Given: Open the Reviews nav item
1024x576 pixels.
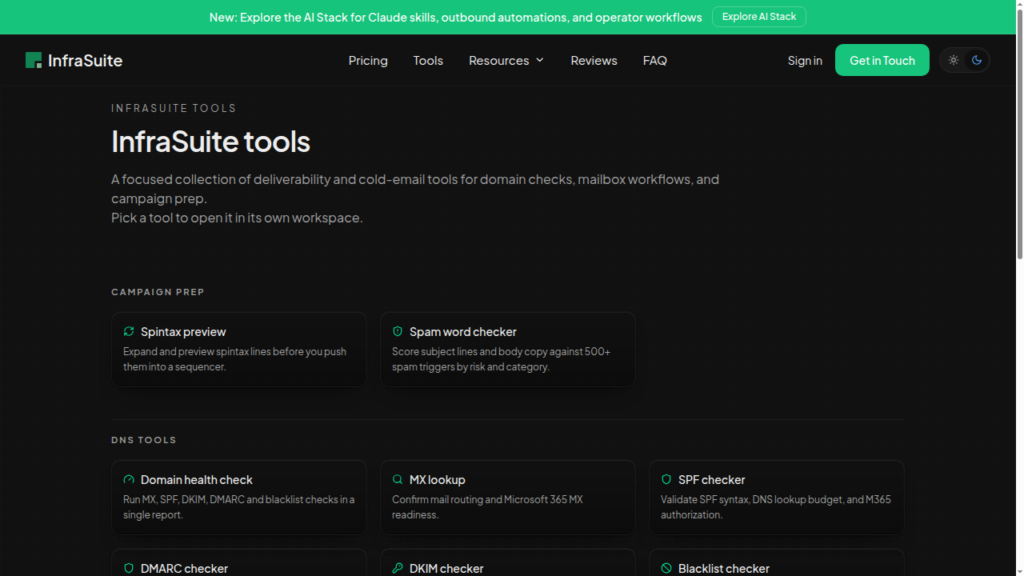Looking at the screenshot, I should pos(594,60).
